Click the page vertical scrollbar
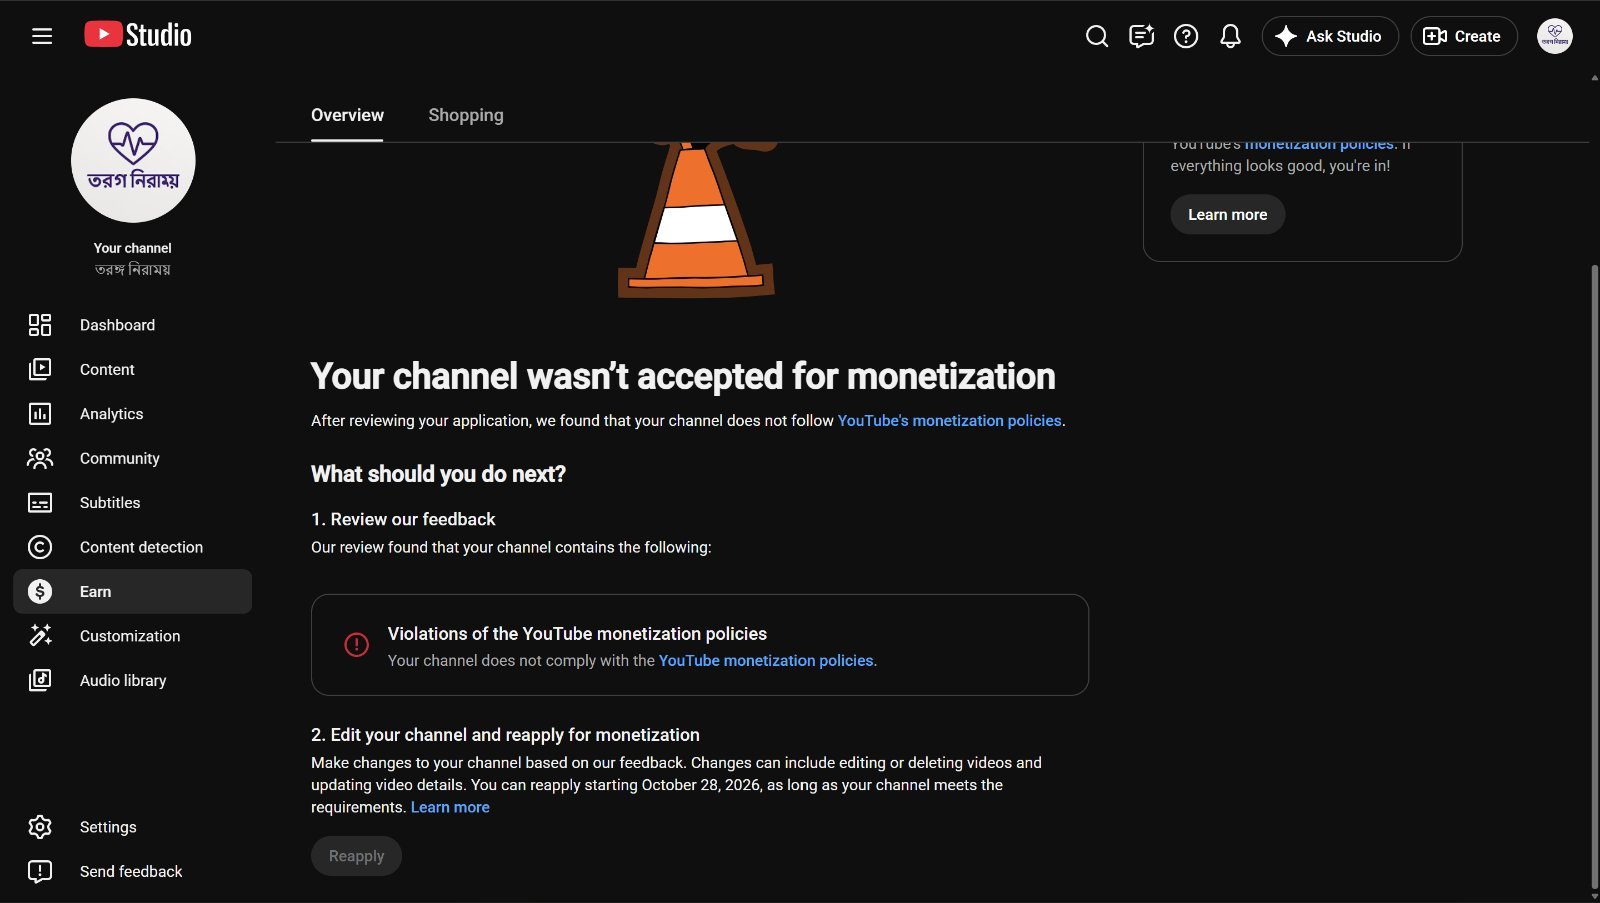Screen dimensions: 1600x903 pyautogui.click(x=1594, y=575)
